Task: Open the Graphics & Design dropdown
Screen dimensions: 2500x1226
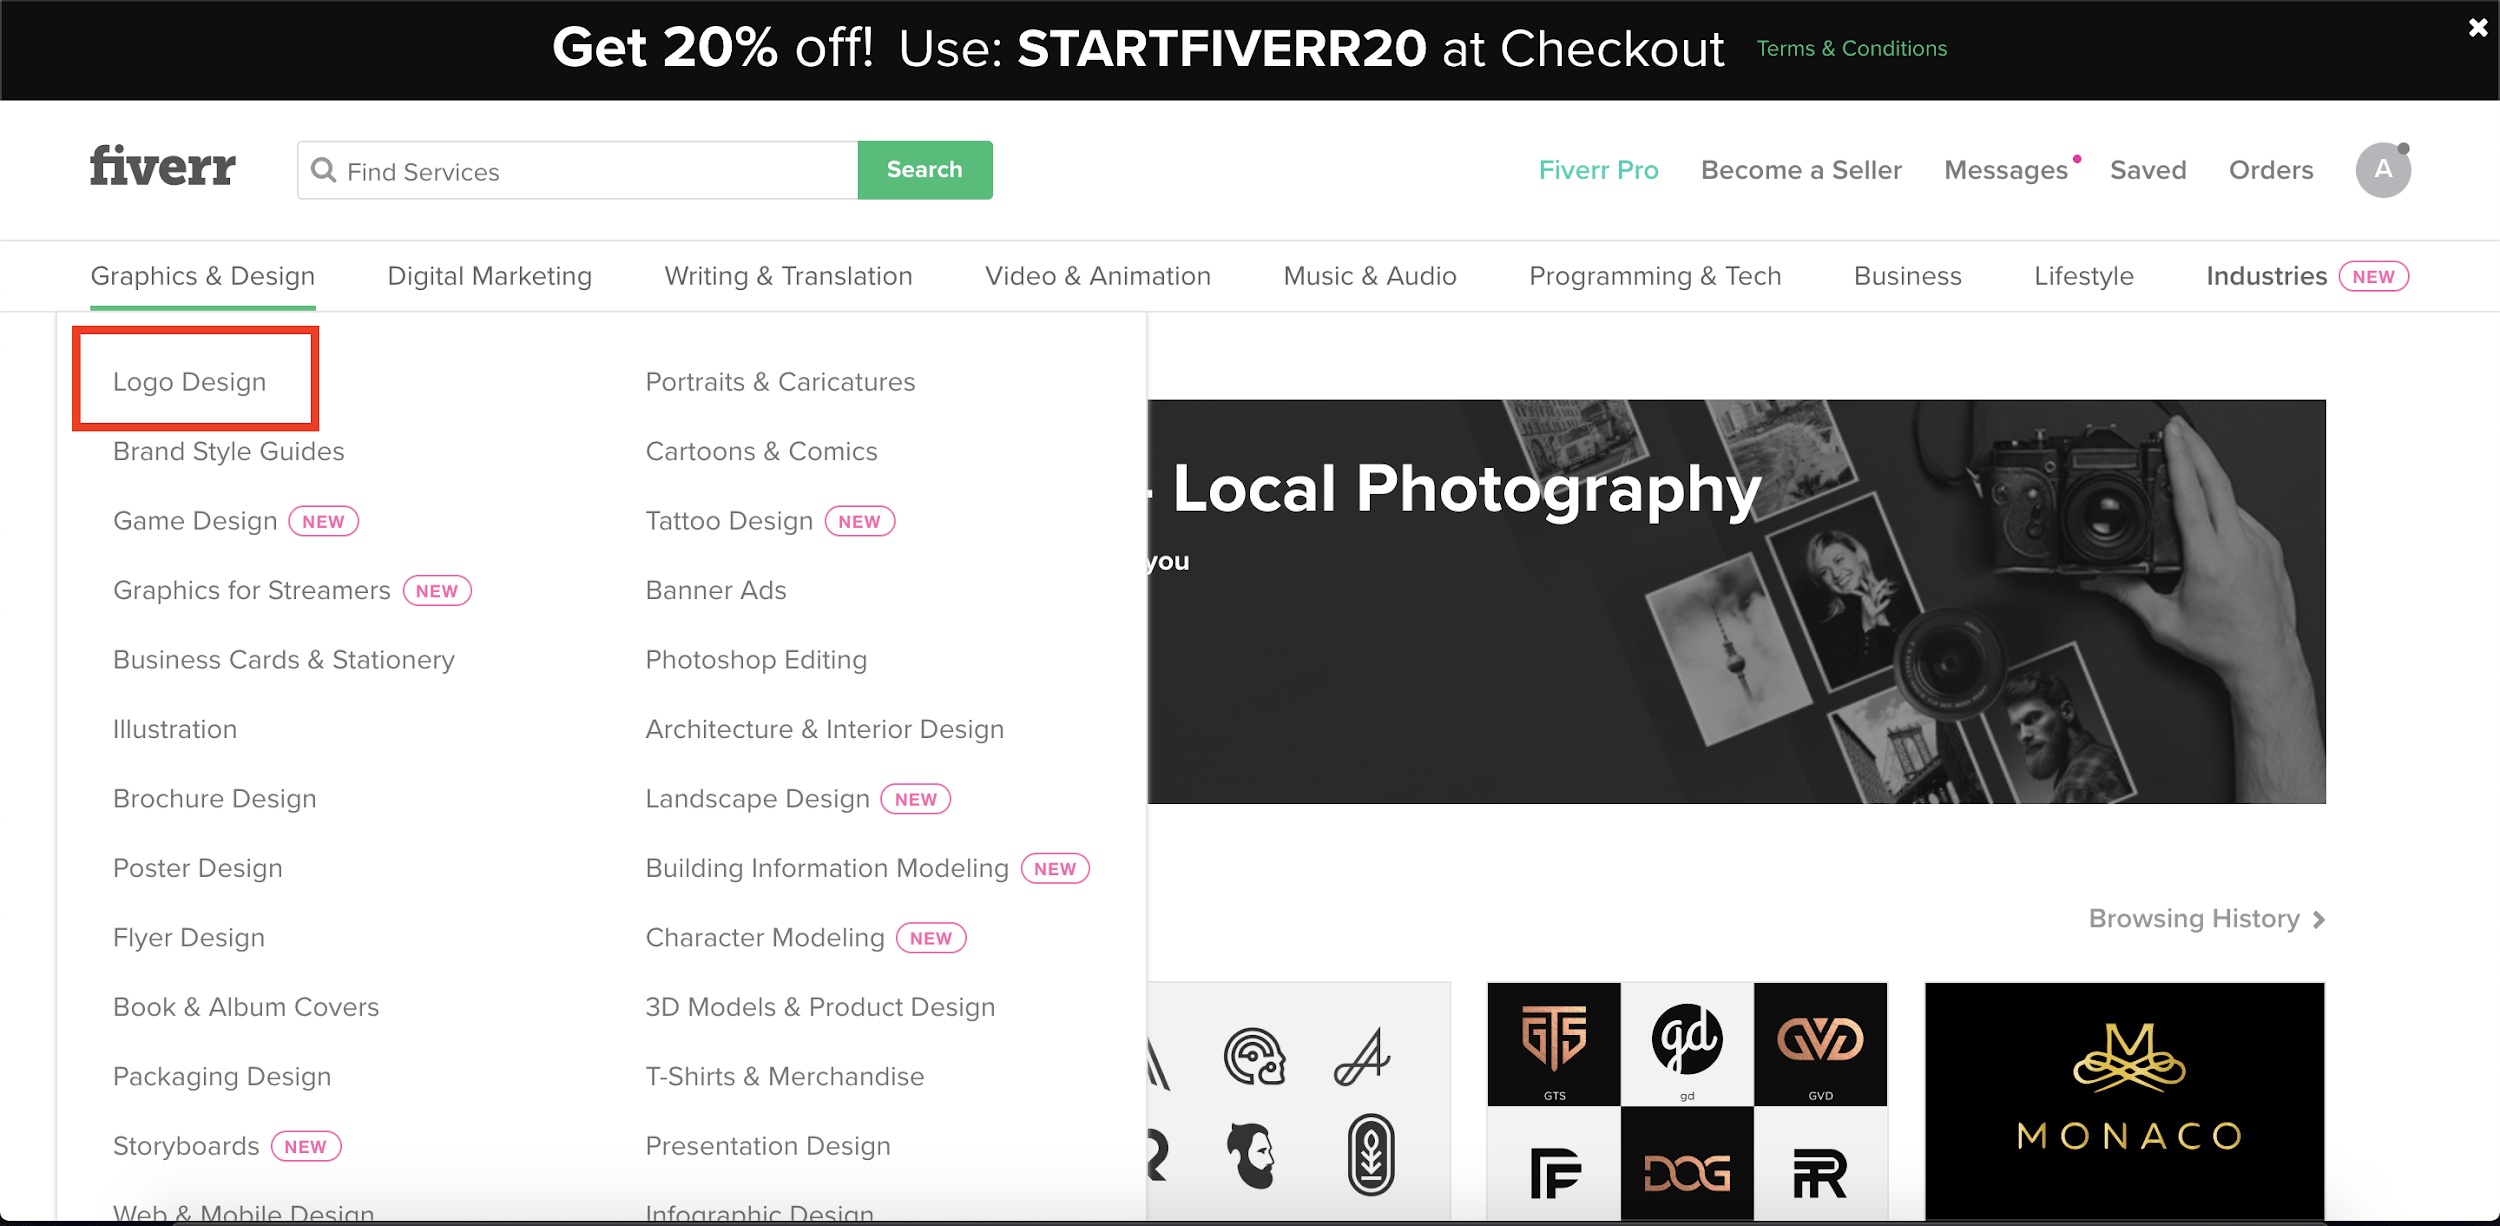Action: pos(204,276)
